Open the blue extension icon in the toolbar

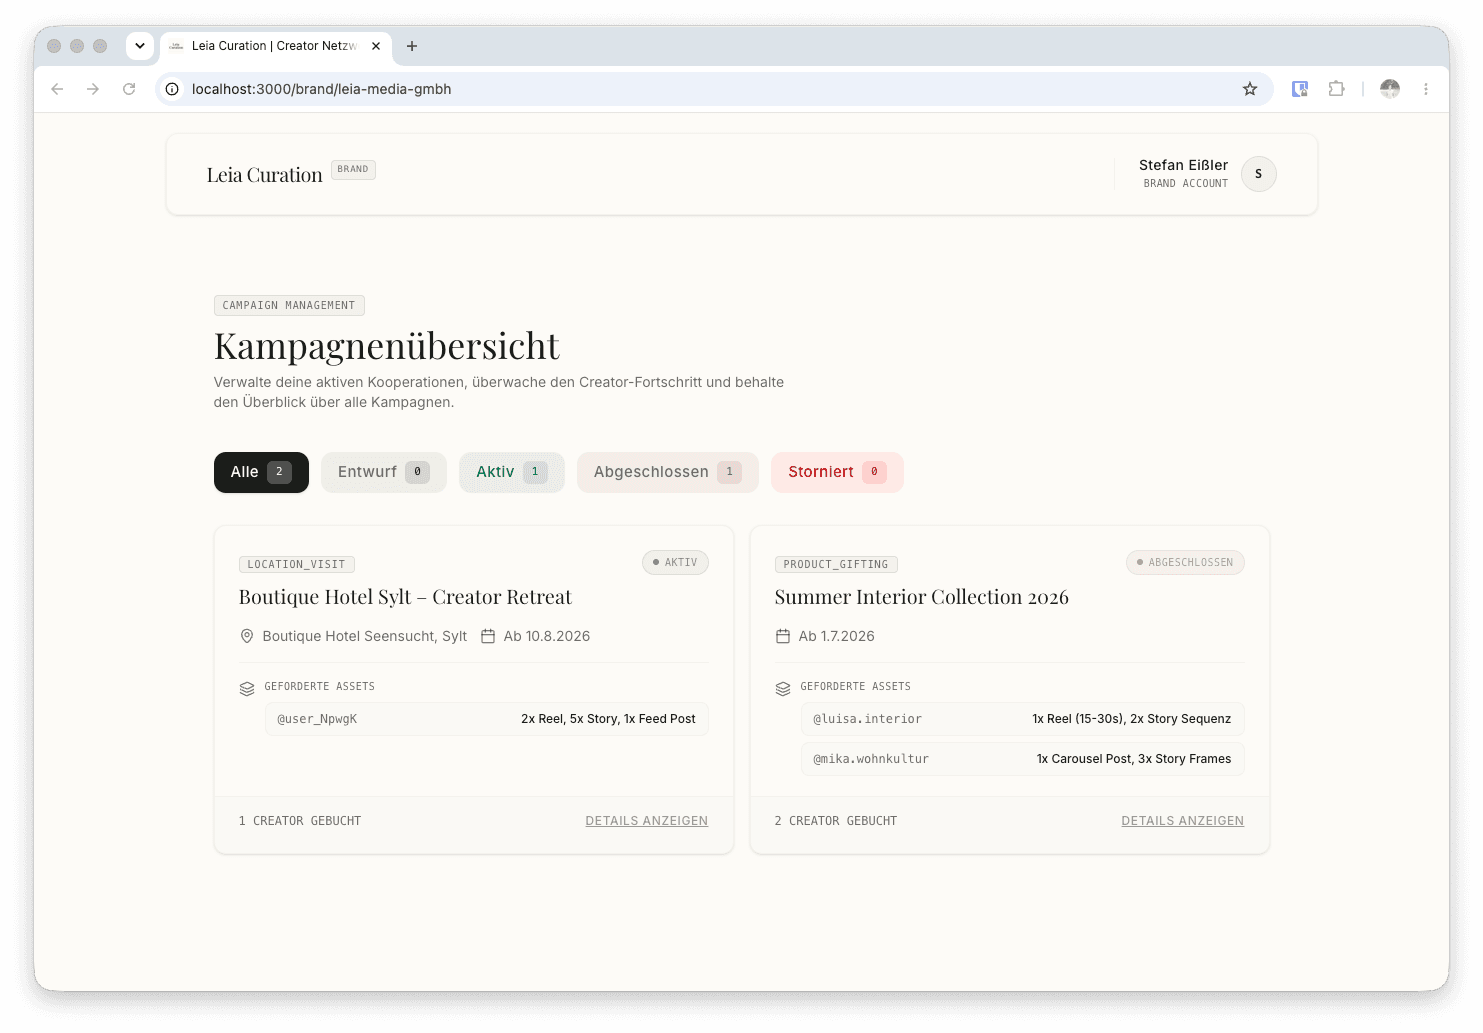(x=1300, y=89)
